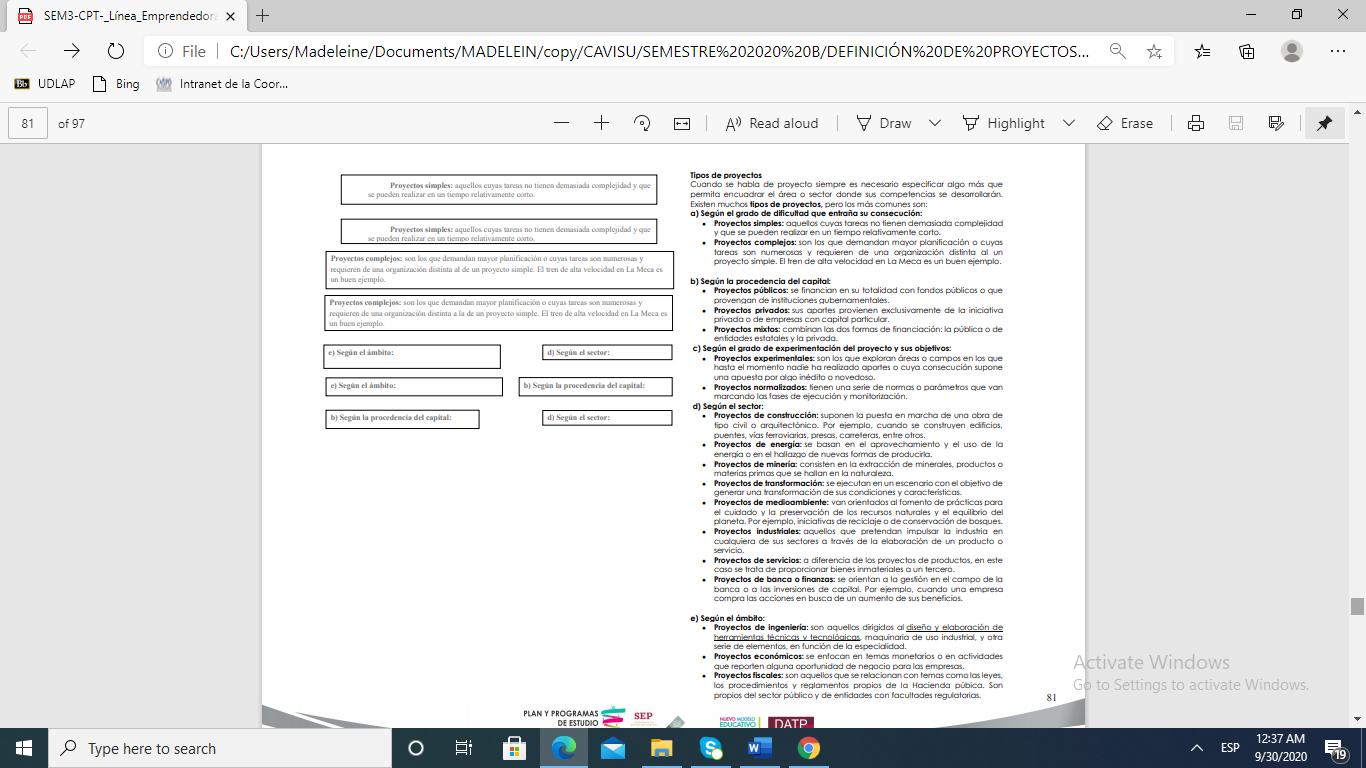Zoom out of the PDF
The image size is (1366, 768).
coord(561,123)
